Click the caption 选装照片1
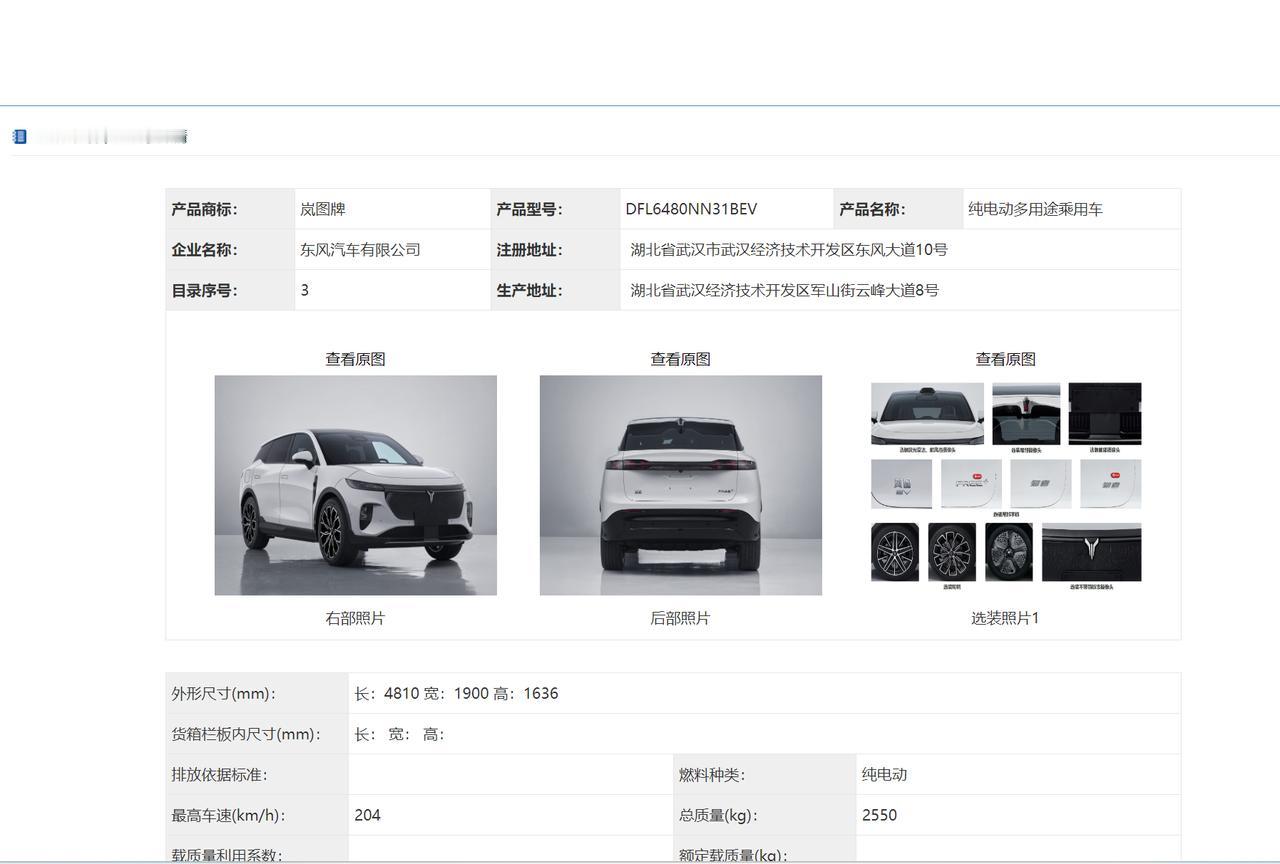 pos(1005,618)
